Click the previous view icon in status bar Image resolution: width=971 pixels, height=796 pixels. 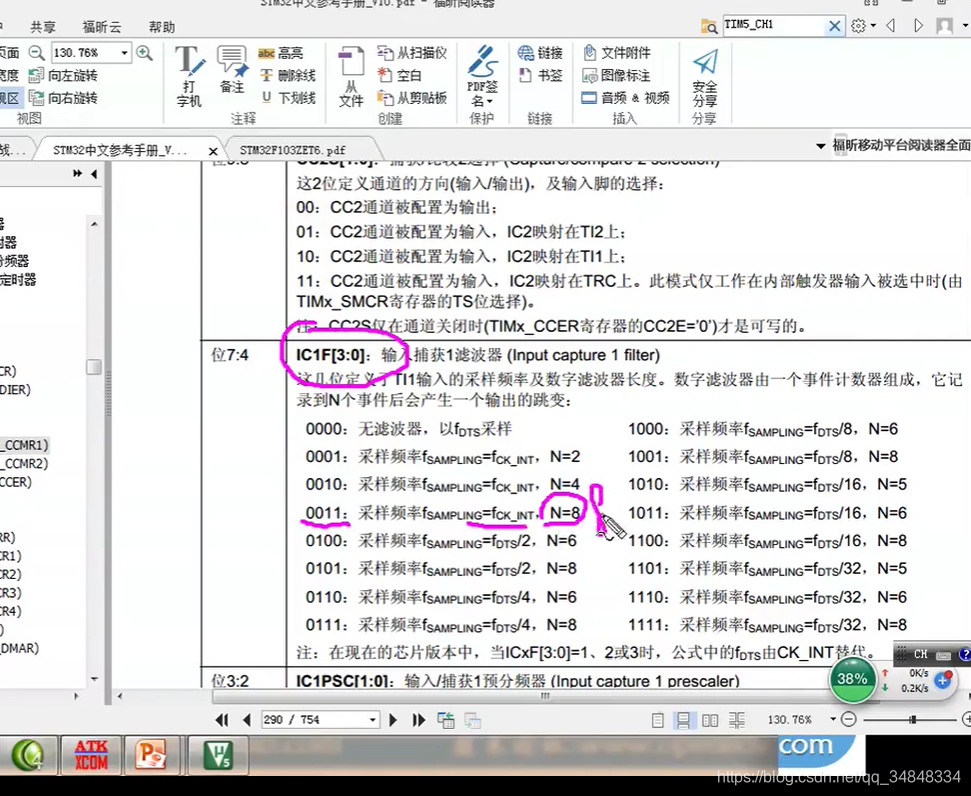tap(446, 720)
